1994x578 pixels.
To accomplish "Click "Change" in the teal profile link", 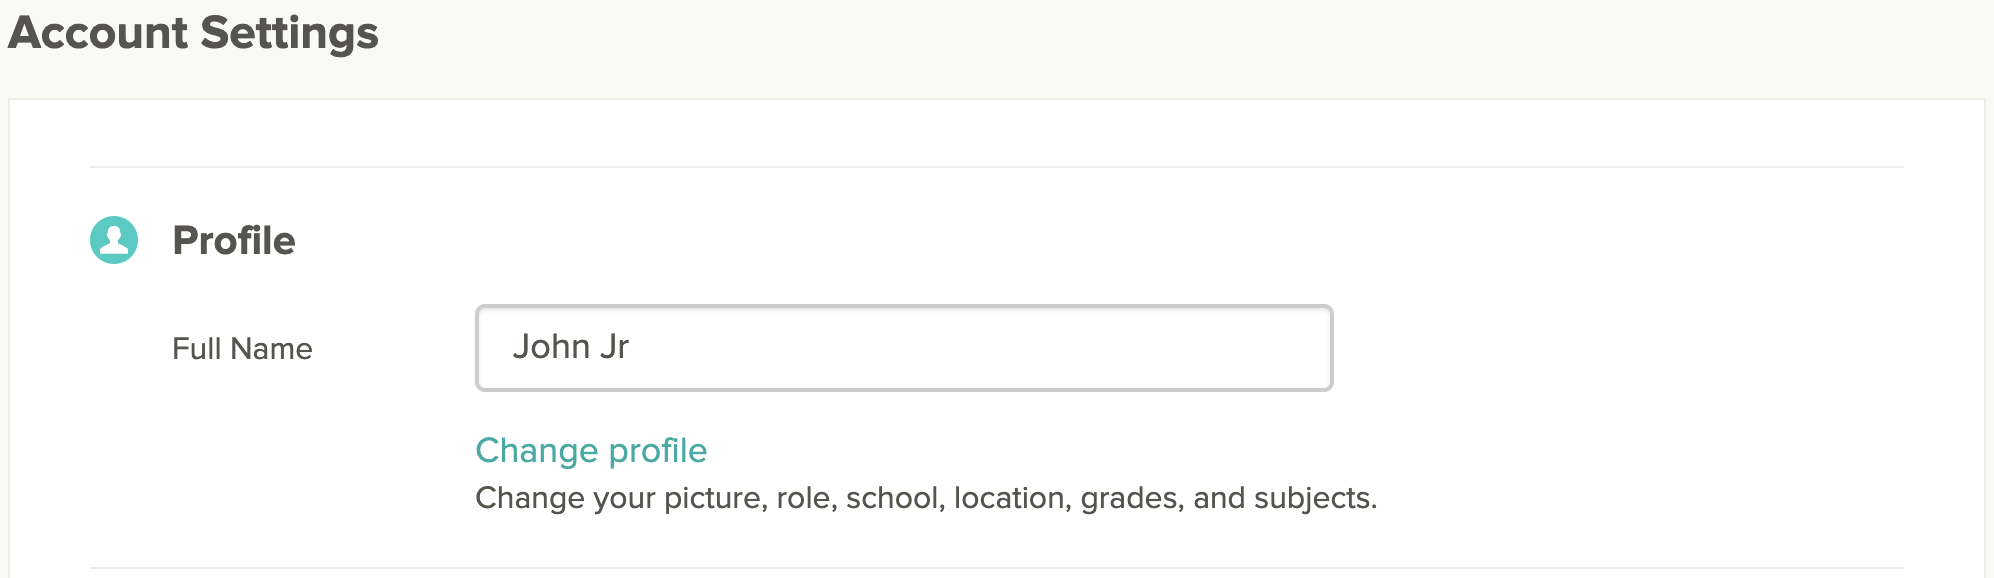I will [x=536, y=451].
